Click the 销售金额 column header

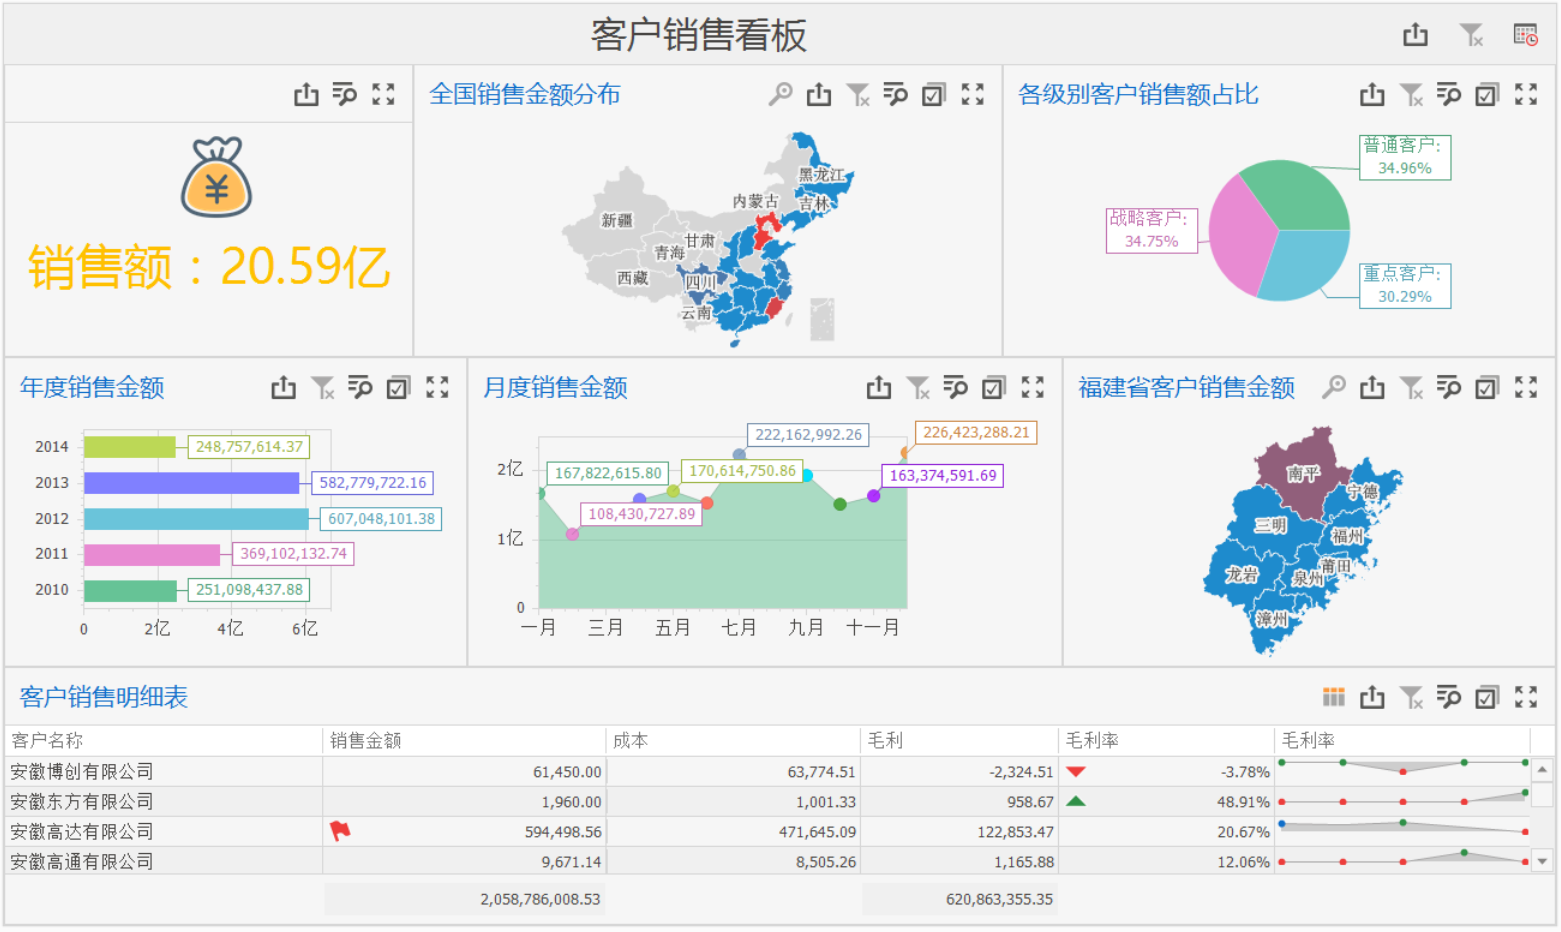tap(366, 740)
